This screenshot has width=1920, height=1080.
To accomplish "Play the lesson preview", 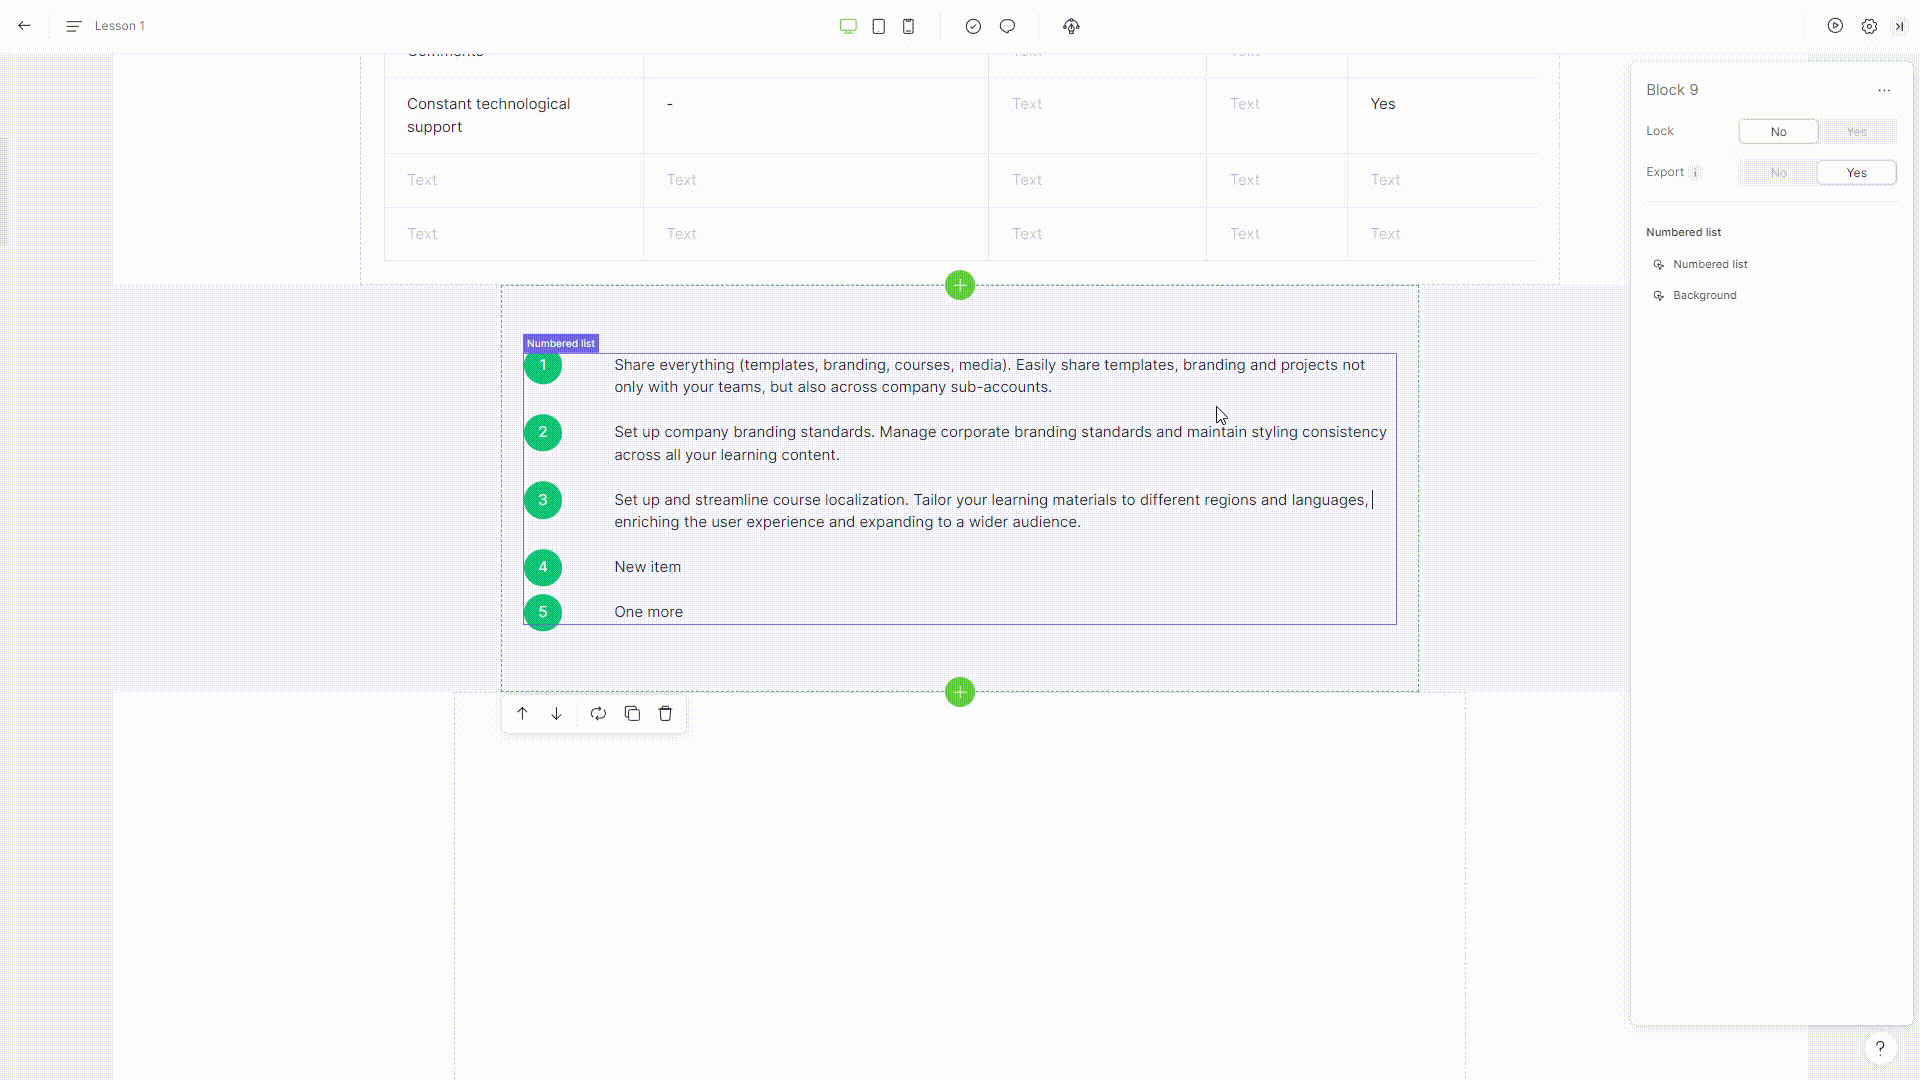I will point(1835,26).
